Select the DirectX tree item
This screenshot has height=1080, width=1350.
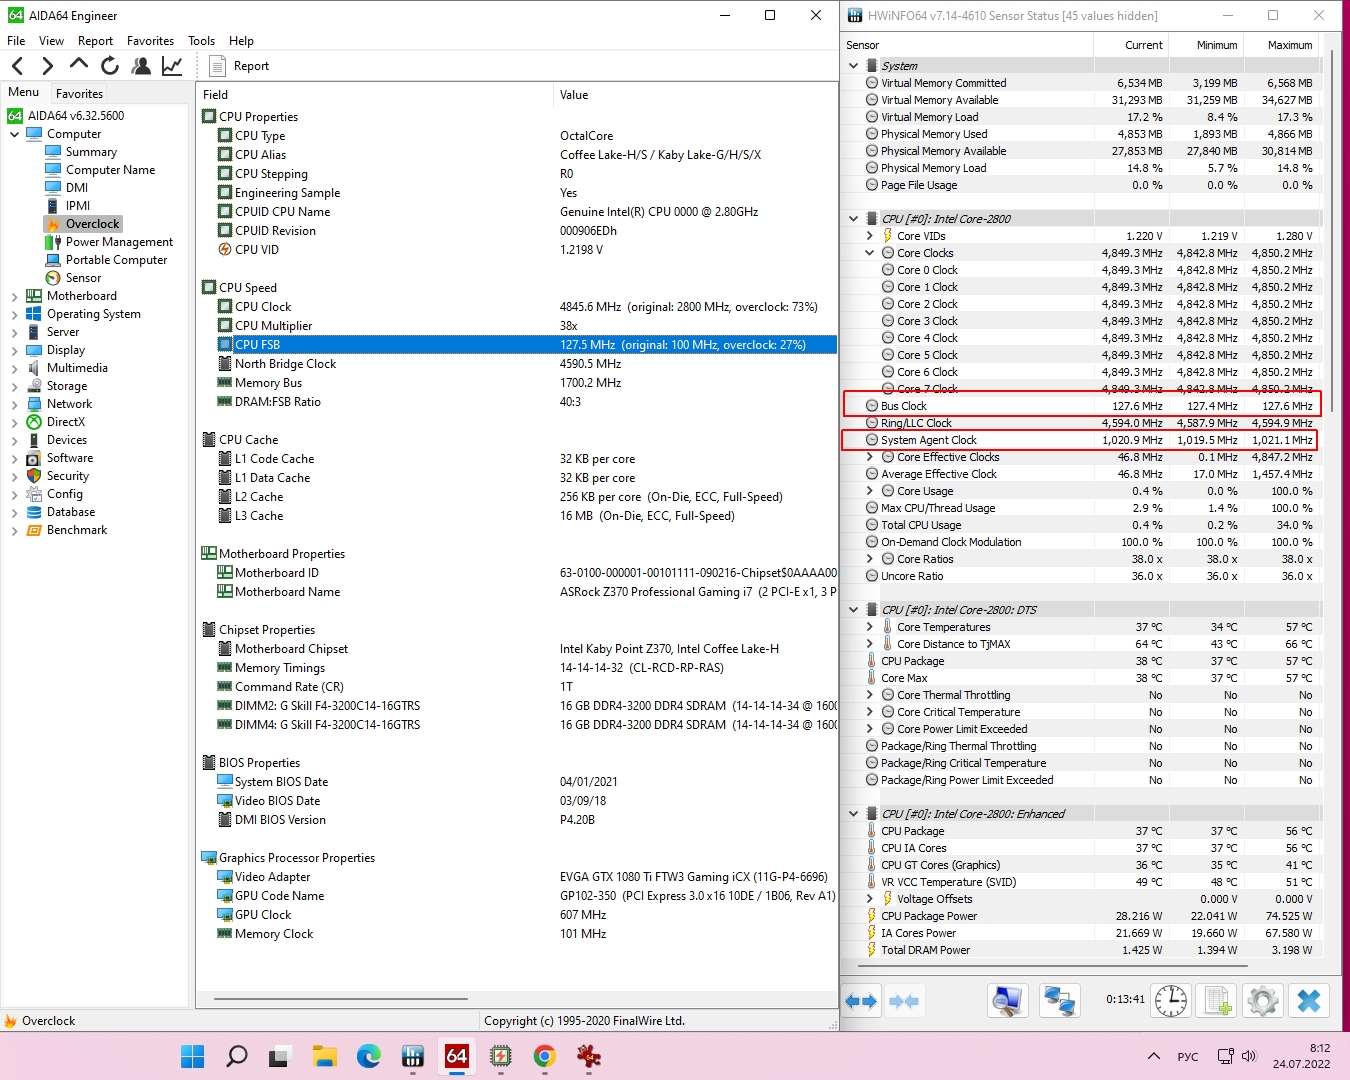[x=66, y=422]
